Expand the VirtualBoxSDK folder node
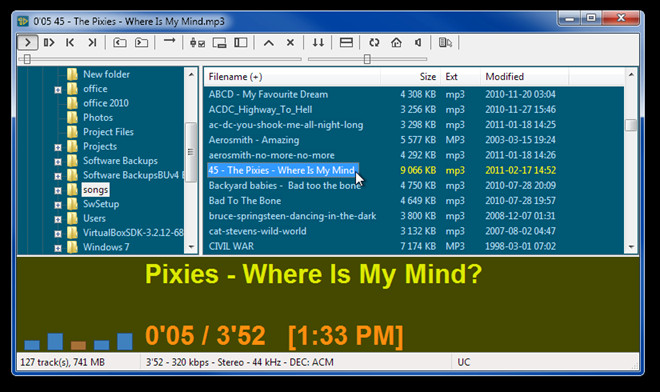Screen dimensions: 660x392 tap(58, 234)
